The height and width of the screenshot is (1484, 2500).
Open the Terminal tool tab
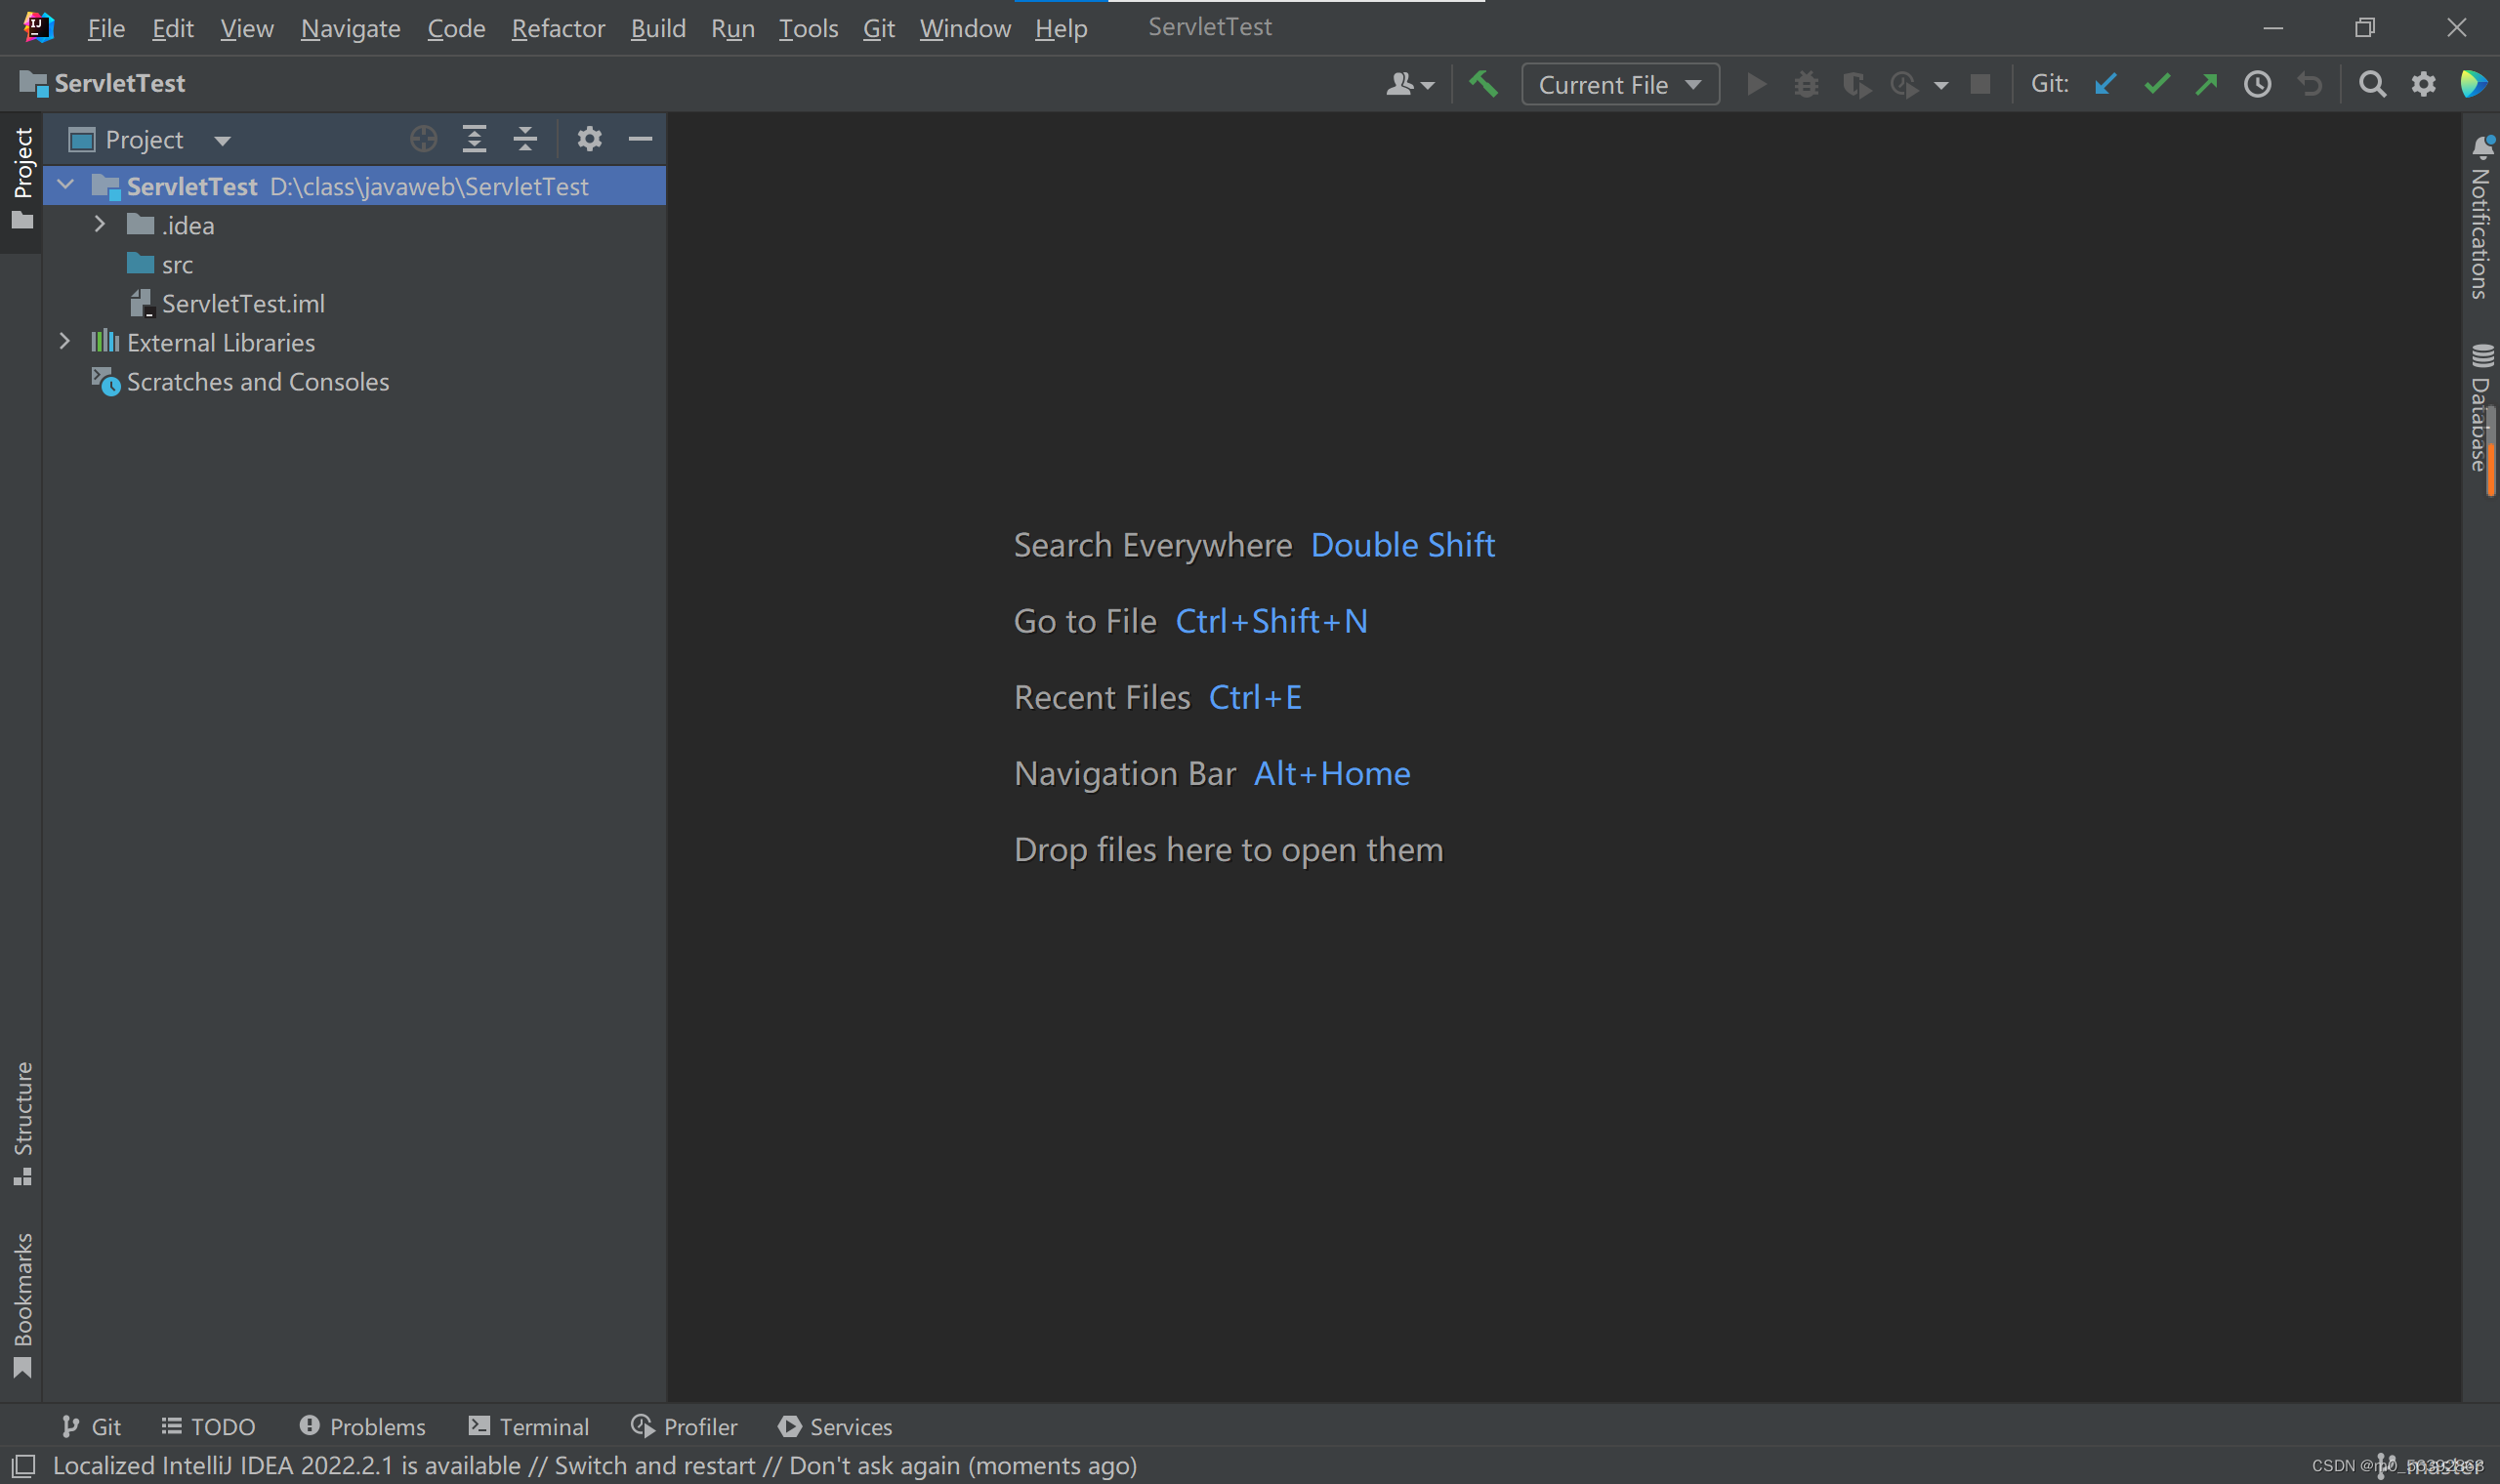click(x=529, y=1426)
